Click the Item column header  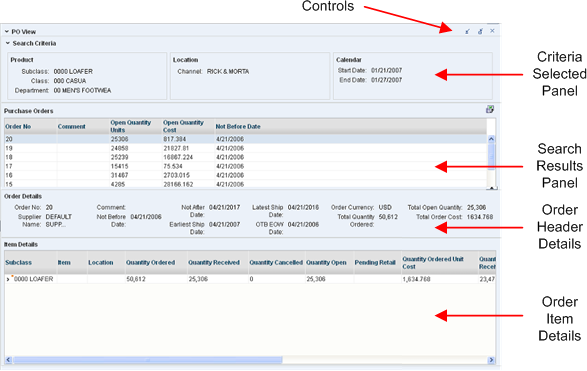pos(64,262)
